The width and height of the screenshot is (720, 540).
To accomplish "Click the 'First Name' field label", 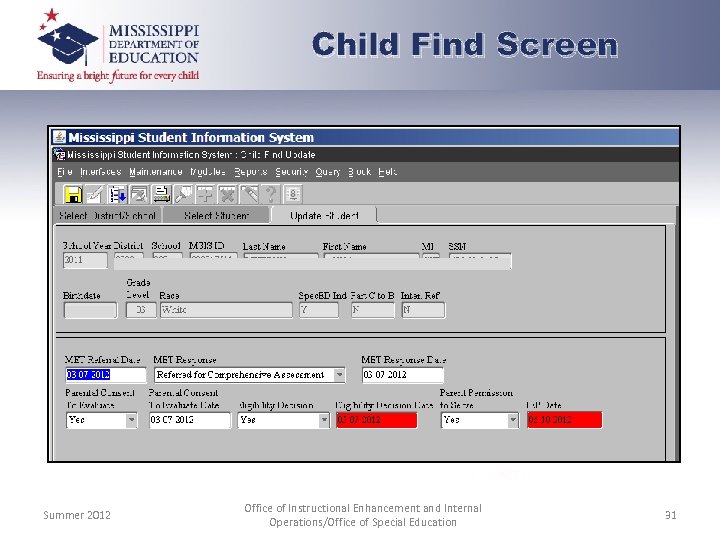I will [344, 247].
